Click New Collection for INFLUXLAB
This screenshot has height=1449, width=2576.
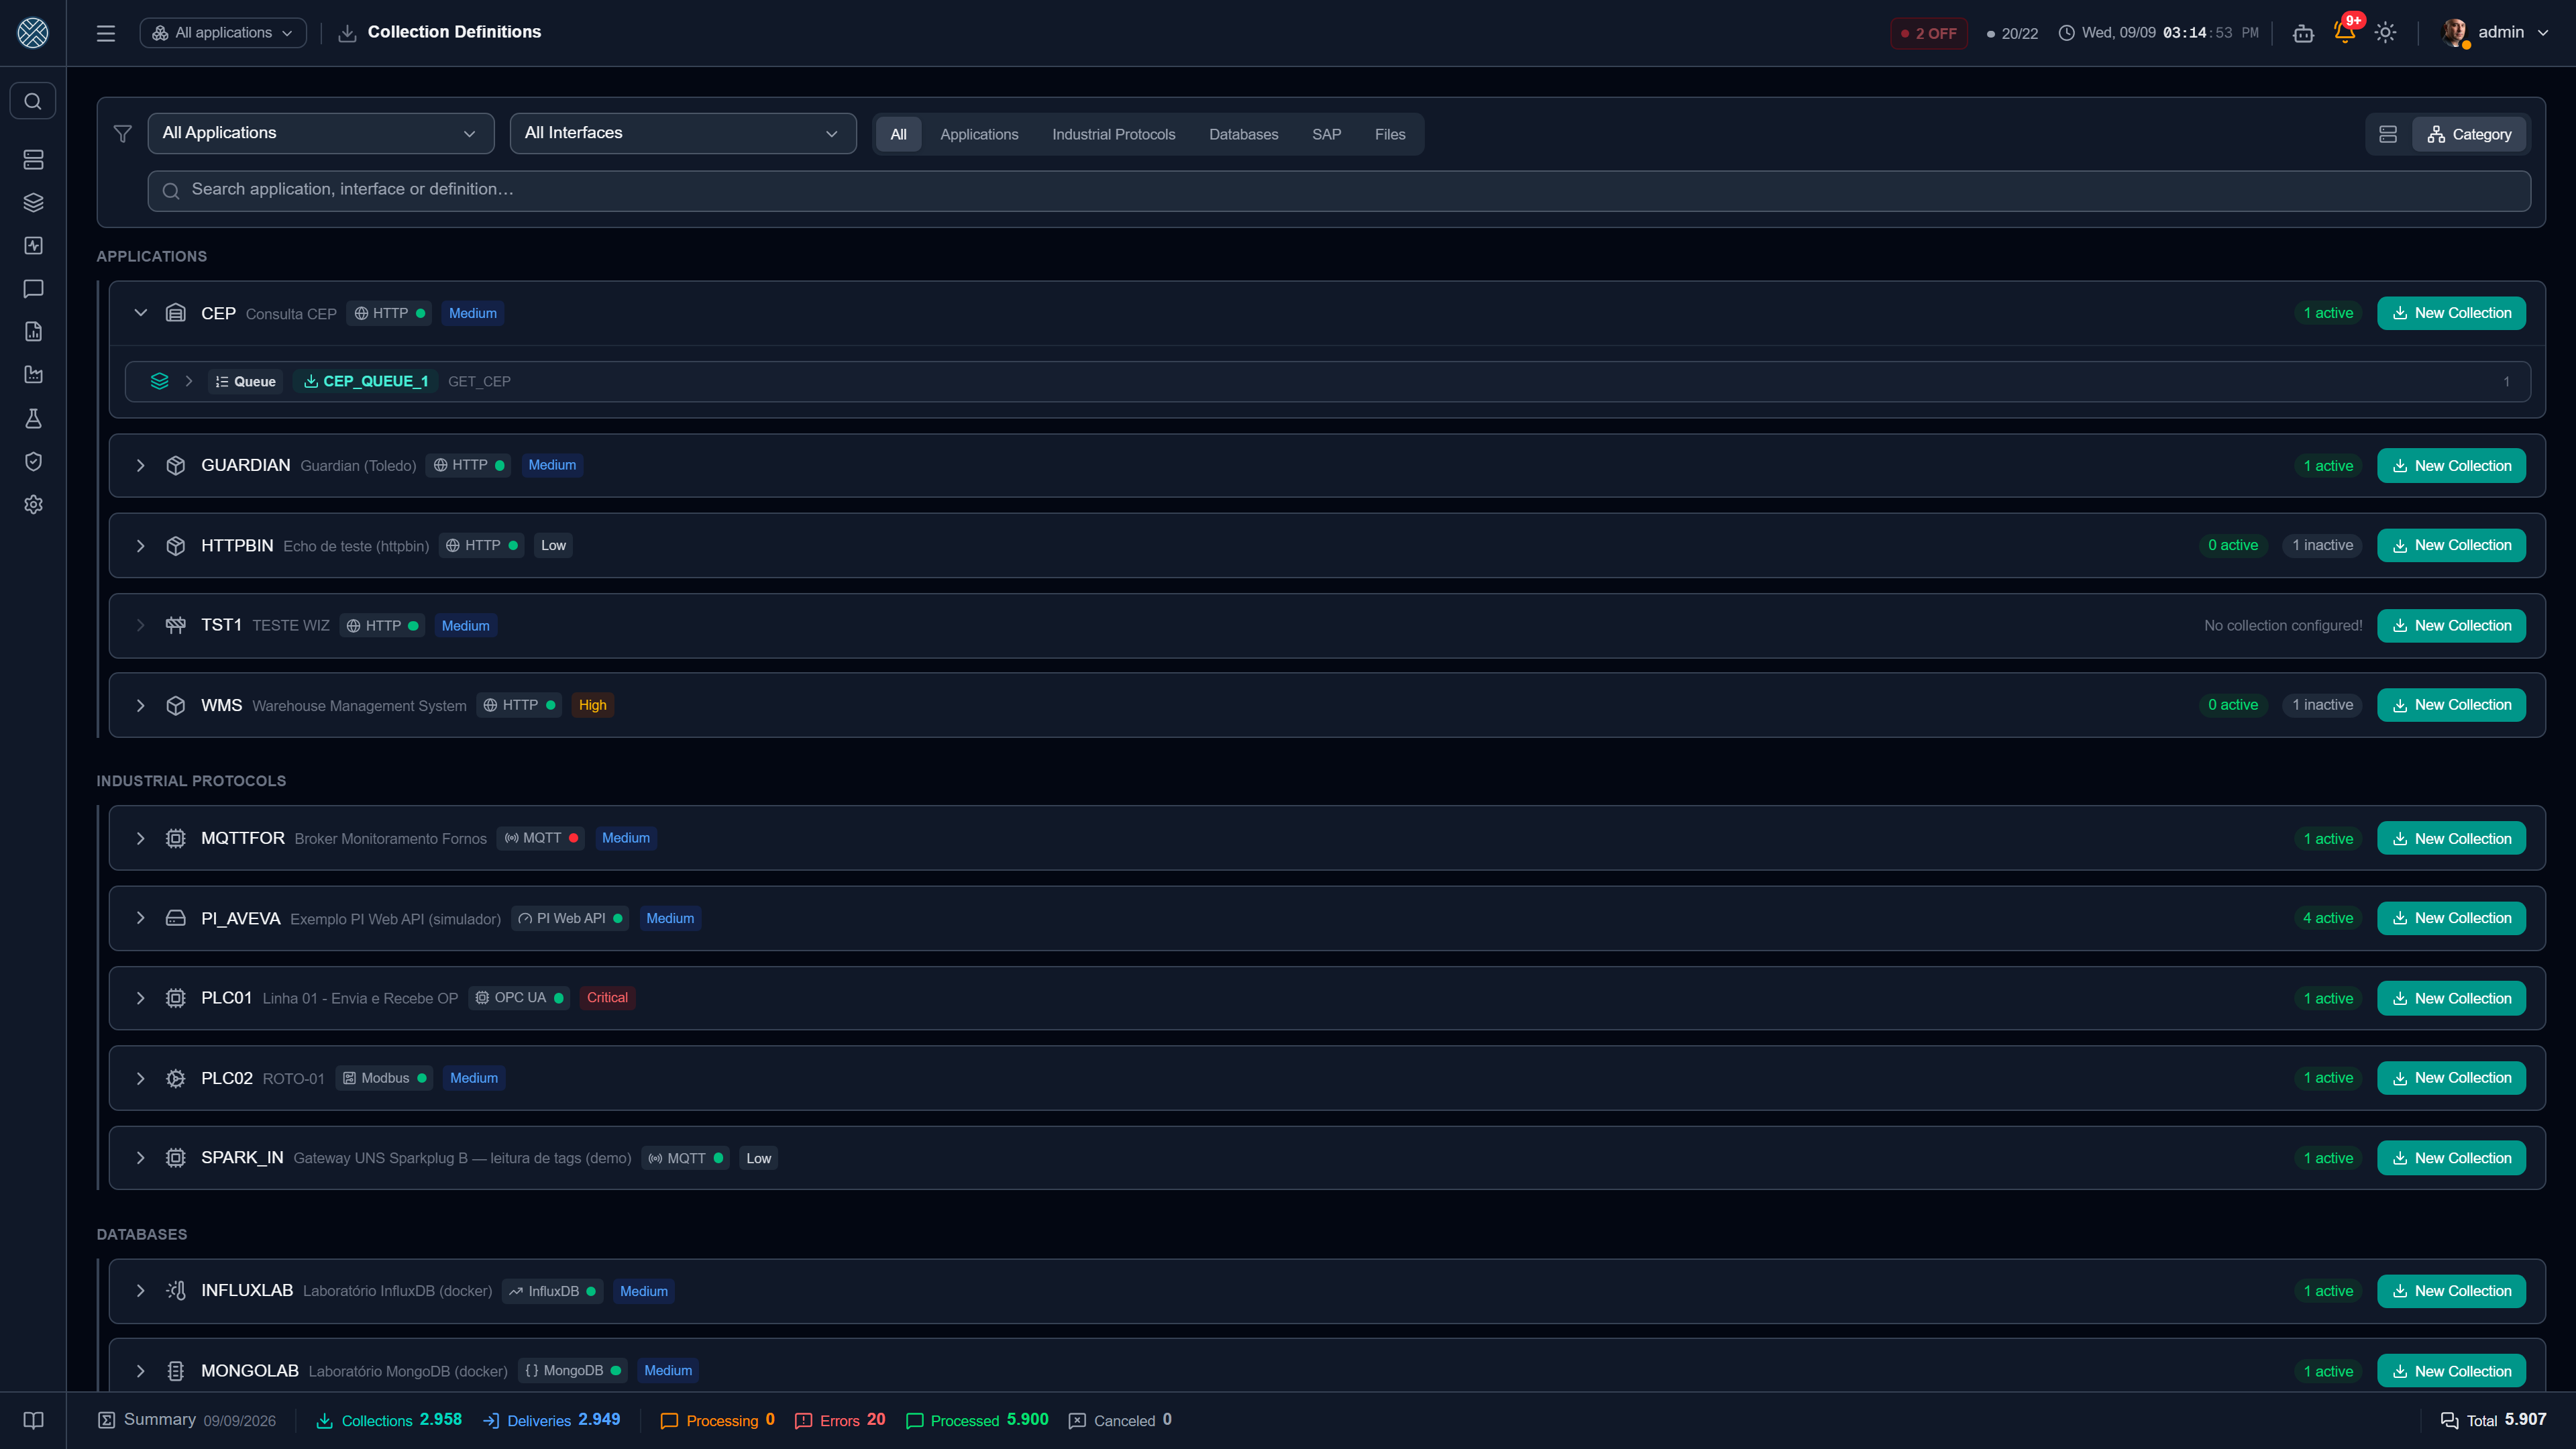click(2451, 1291)
